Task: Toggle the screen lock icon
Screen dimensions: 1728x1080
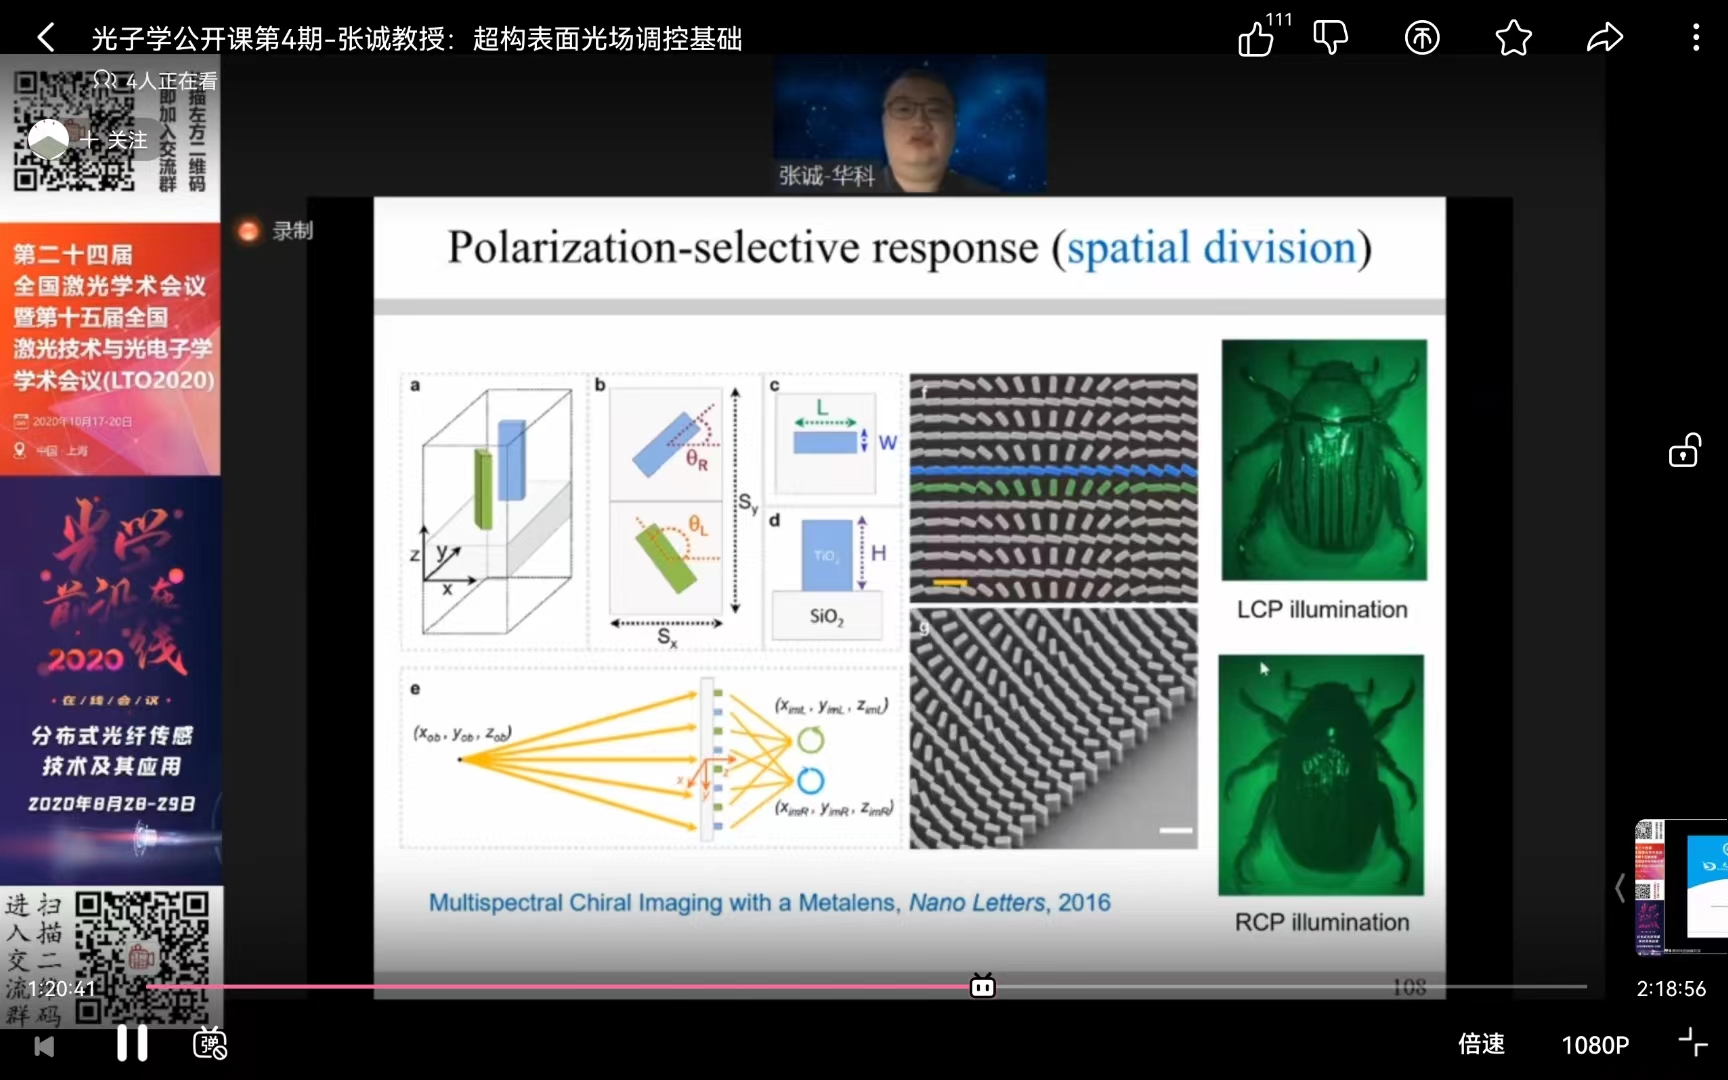Action: pyautogui.click(x=1685, y=451)
